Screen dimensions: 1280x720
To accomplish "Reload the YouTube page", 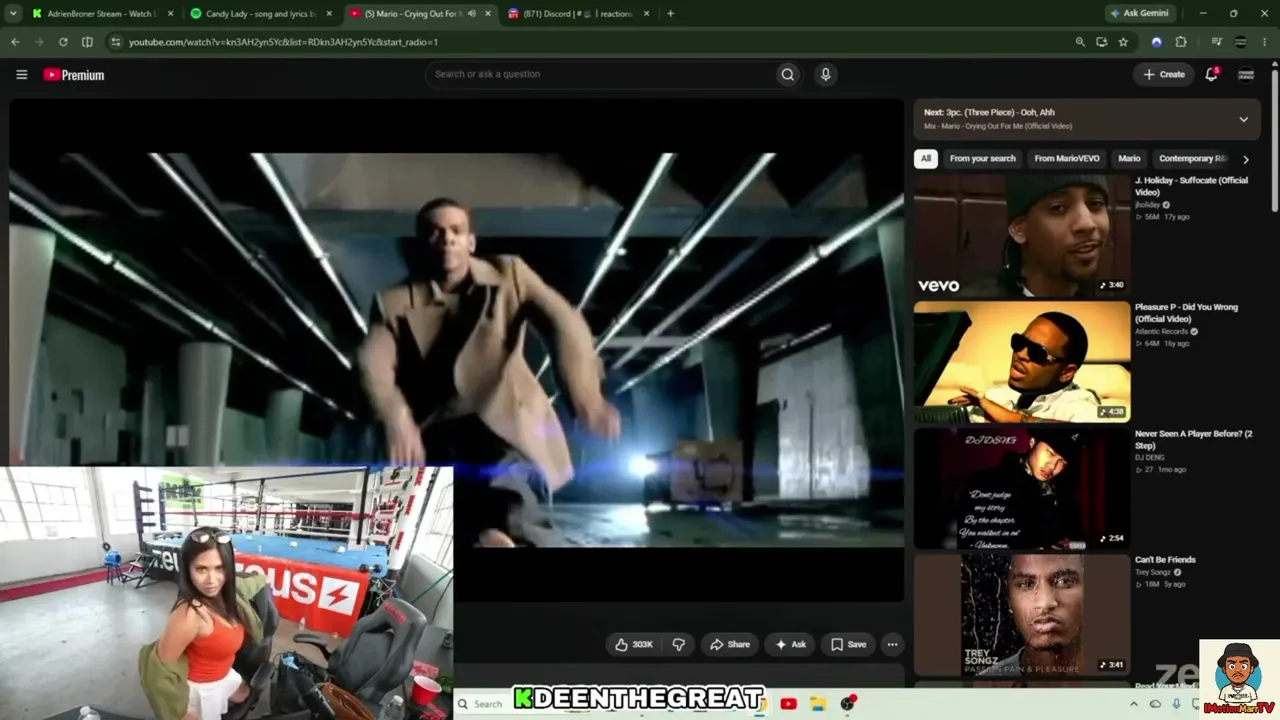I will [x=63, y=42].
